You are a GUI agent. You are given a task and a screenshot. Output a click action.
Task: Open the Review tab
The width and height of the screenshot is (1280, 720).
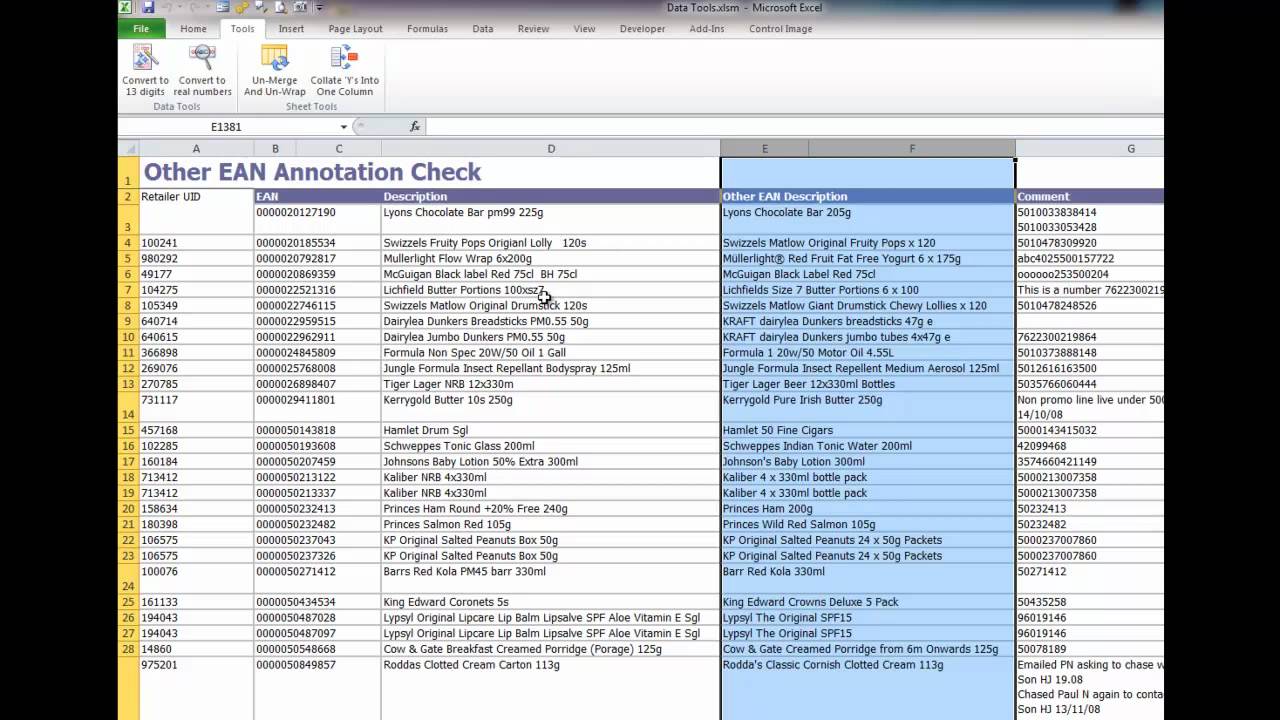click(x=533, y=29)
